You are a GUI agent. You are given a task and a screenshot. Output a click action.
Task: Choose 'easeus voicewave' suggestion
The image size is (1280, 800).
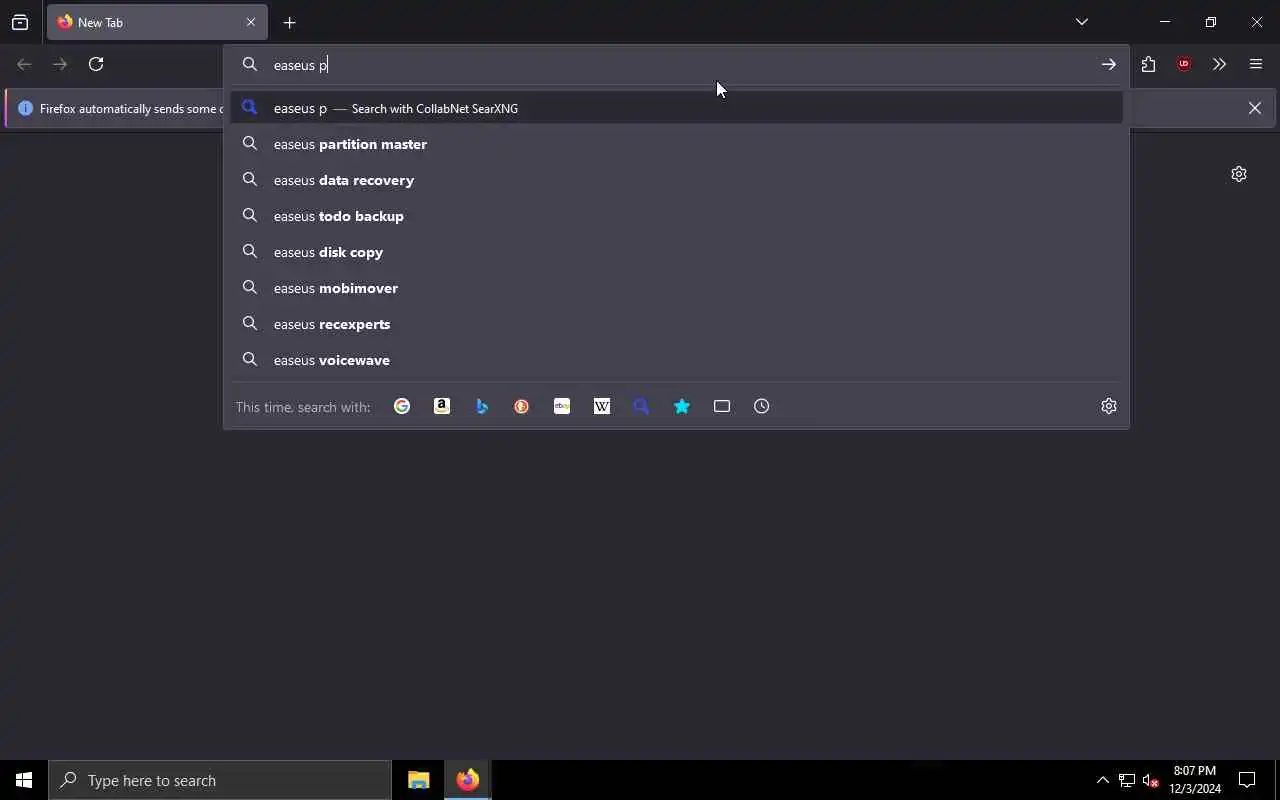click(676, 360)
